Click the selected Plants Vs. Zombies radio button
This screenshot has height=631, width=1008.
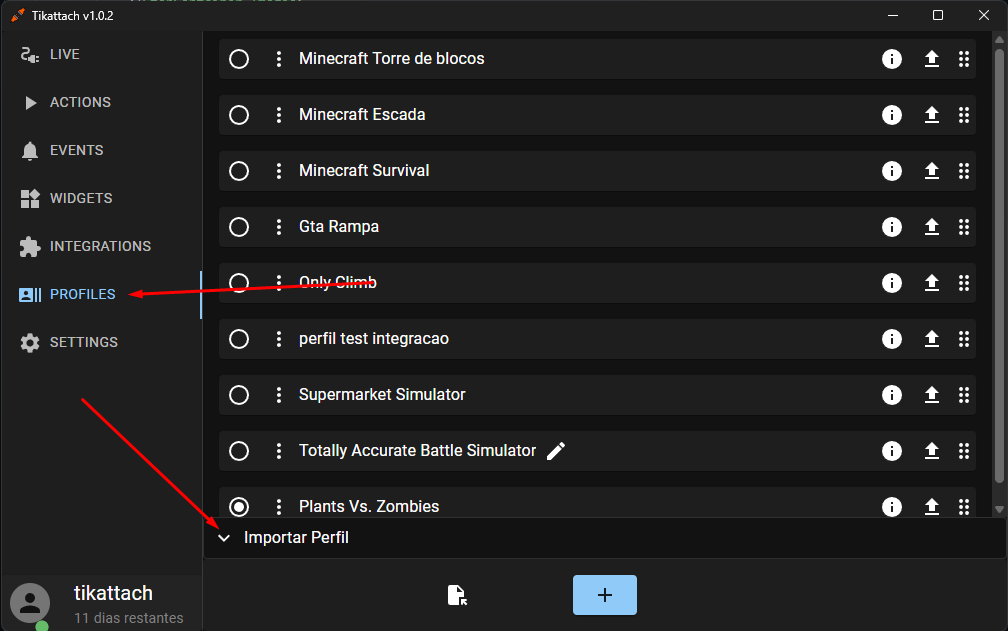coord(239,507)
